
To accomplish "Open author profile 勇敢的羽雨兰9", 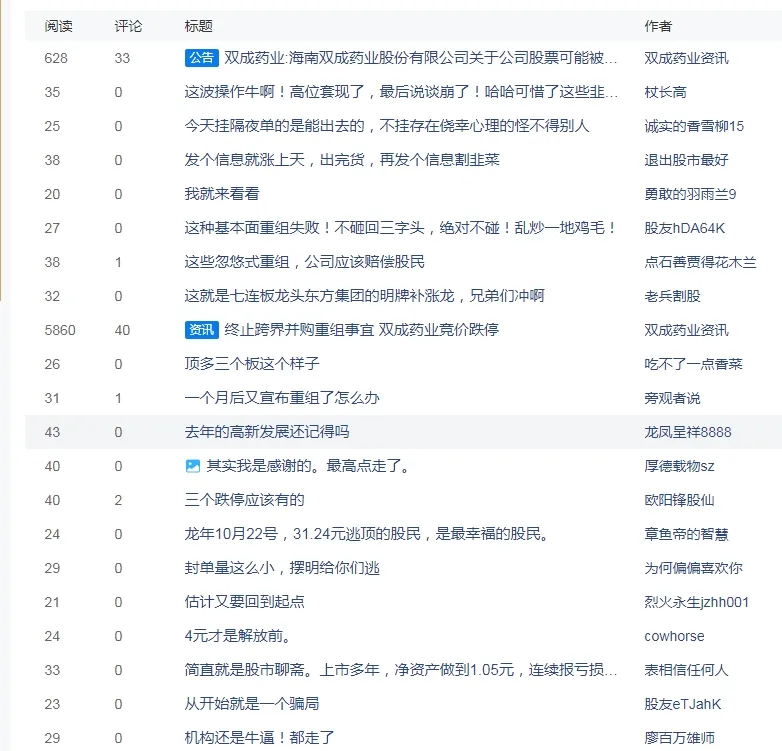I will pyautogui.click(x=690, y=193).
